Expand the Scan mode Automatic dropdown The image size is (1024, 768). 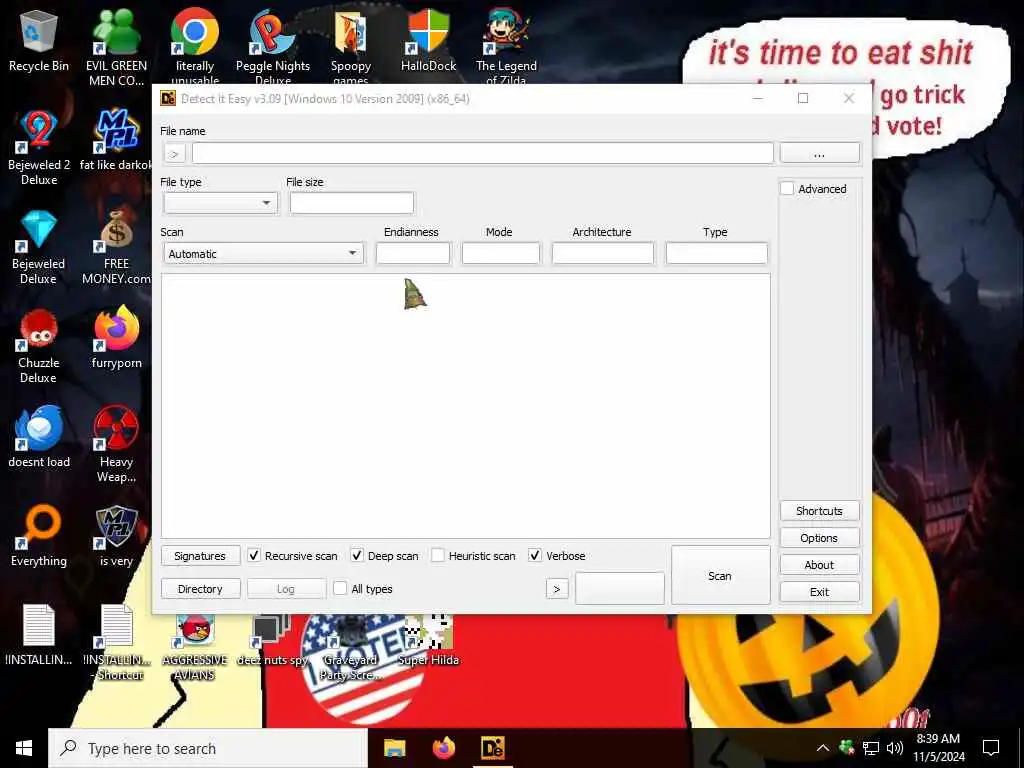point(264,253)
